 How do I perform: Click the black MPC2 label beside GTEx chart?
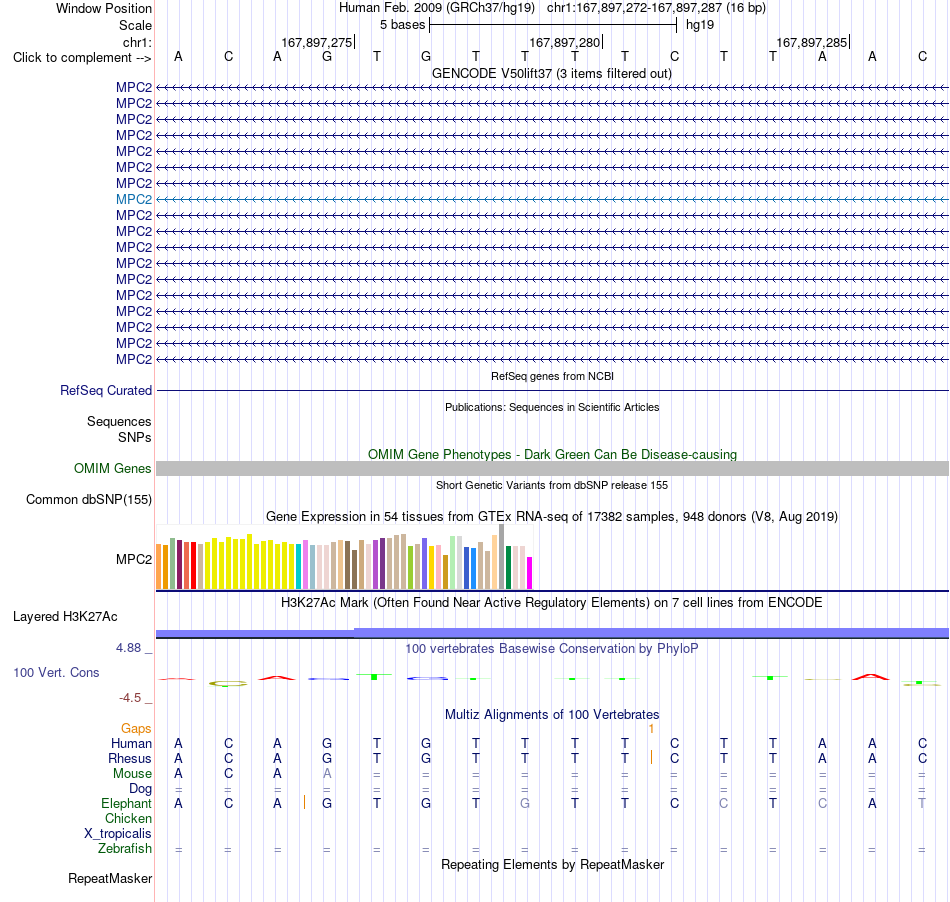(x=134, y=559)
